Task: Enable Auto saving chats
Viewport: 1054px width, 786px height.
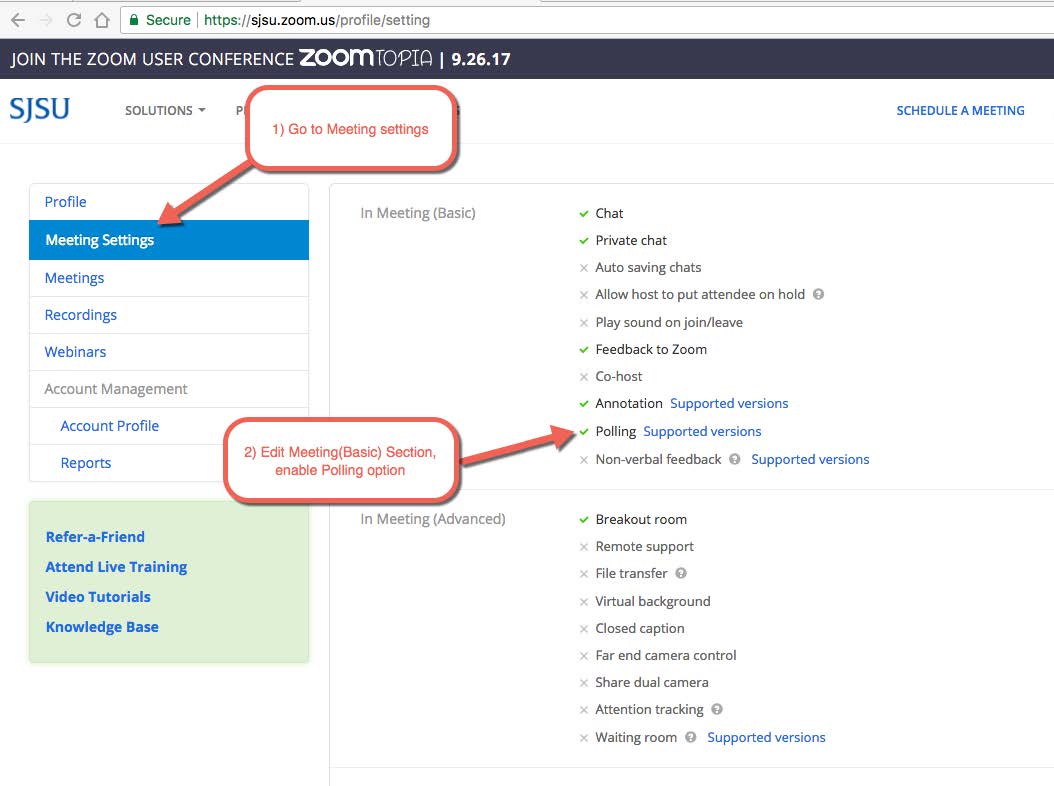Action: (585, 267)
